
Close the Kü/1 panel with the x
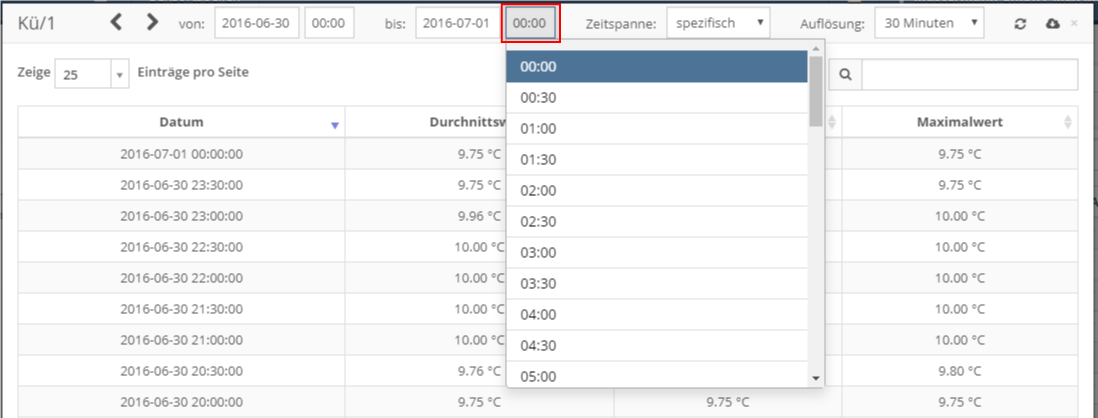1075,24
